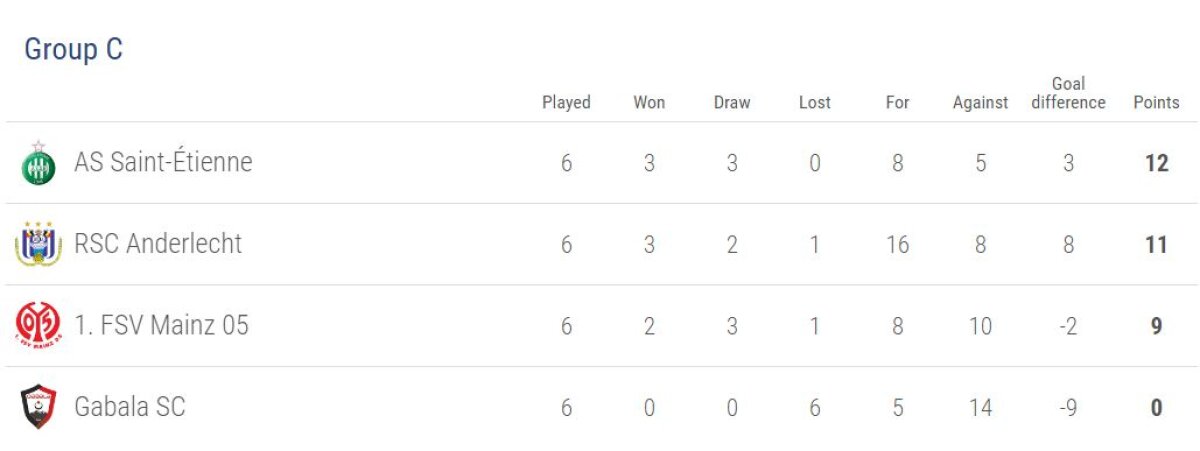
Task: Click Saint-Étienne's 12 points value
Action: 1156,163
